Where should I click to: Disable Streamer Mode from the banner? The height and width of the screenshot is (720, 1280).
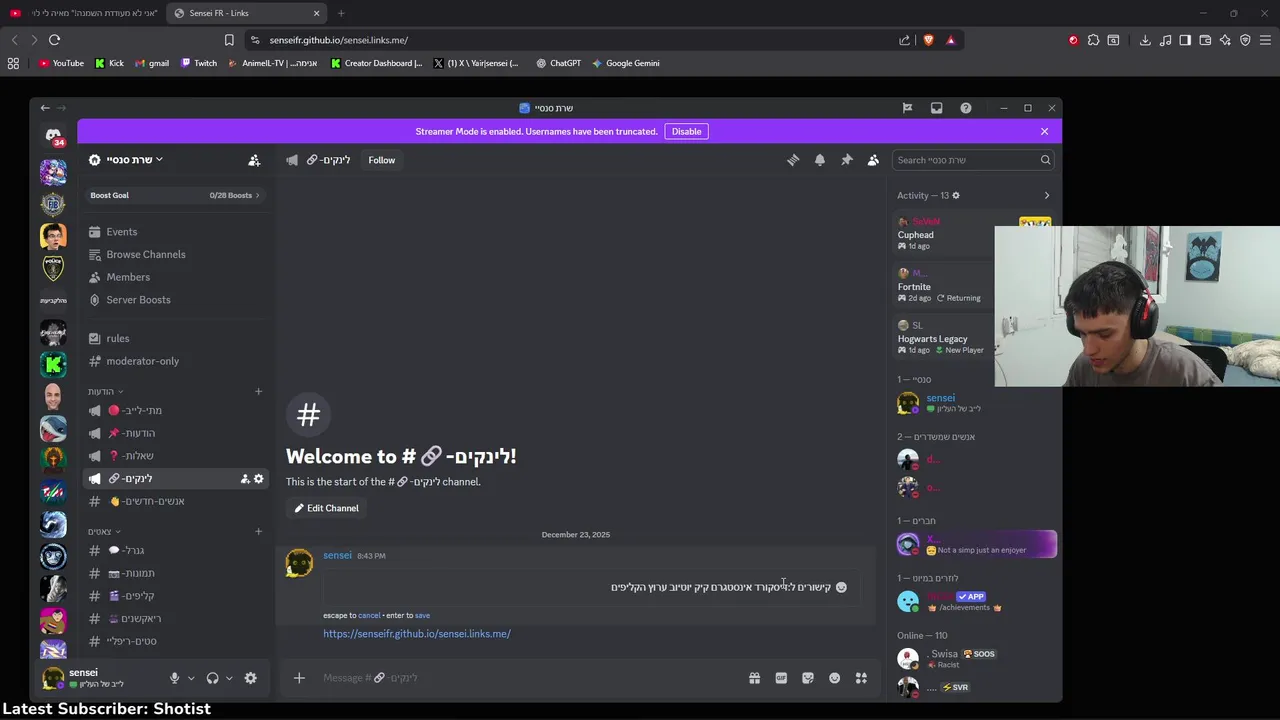click(686, 131)
